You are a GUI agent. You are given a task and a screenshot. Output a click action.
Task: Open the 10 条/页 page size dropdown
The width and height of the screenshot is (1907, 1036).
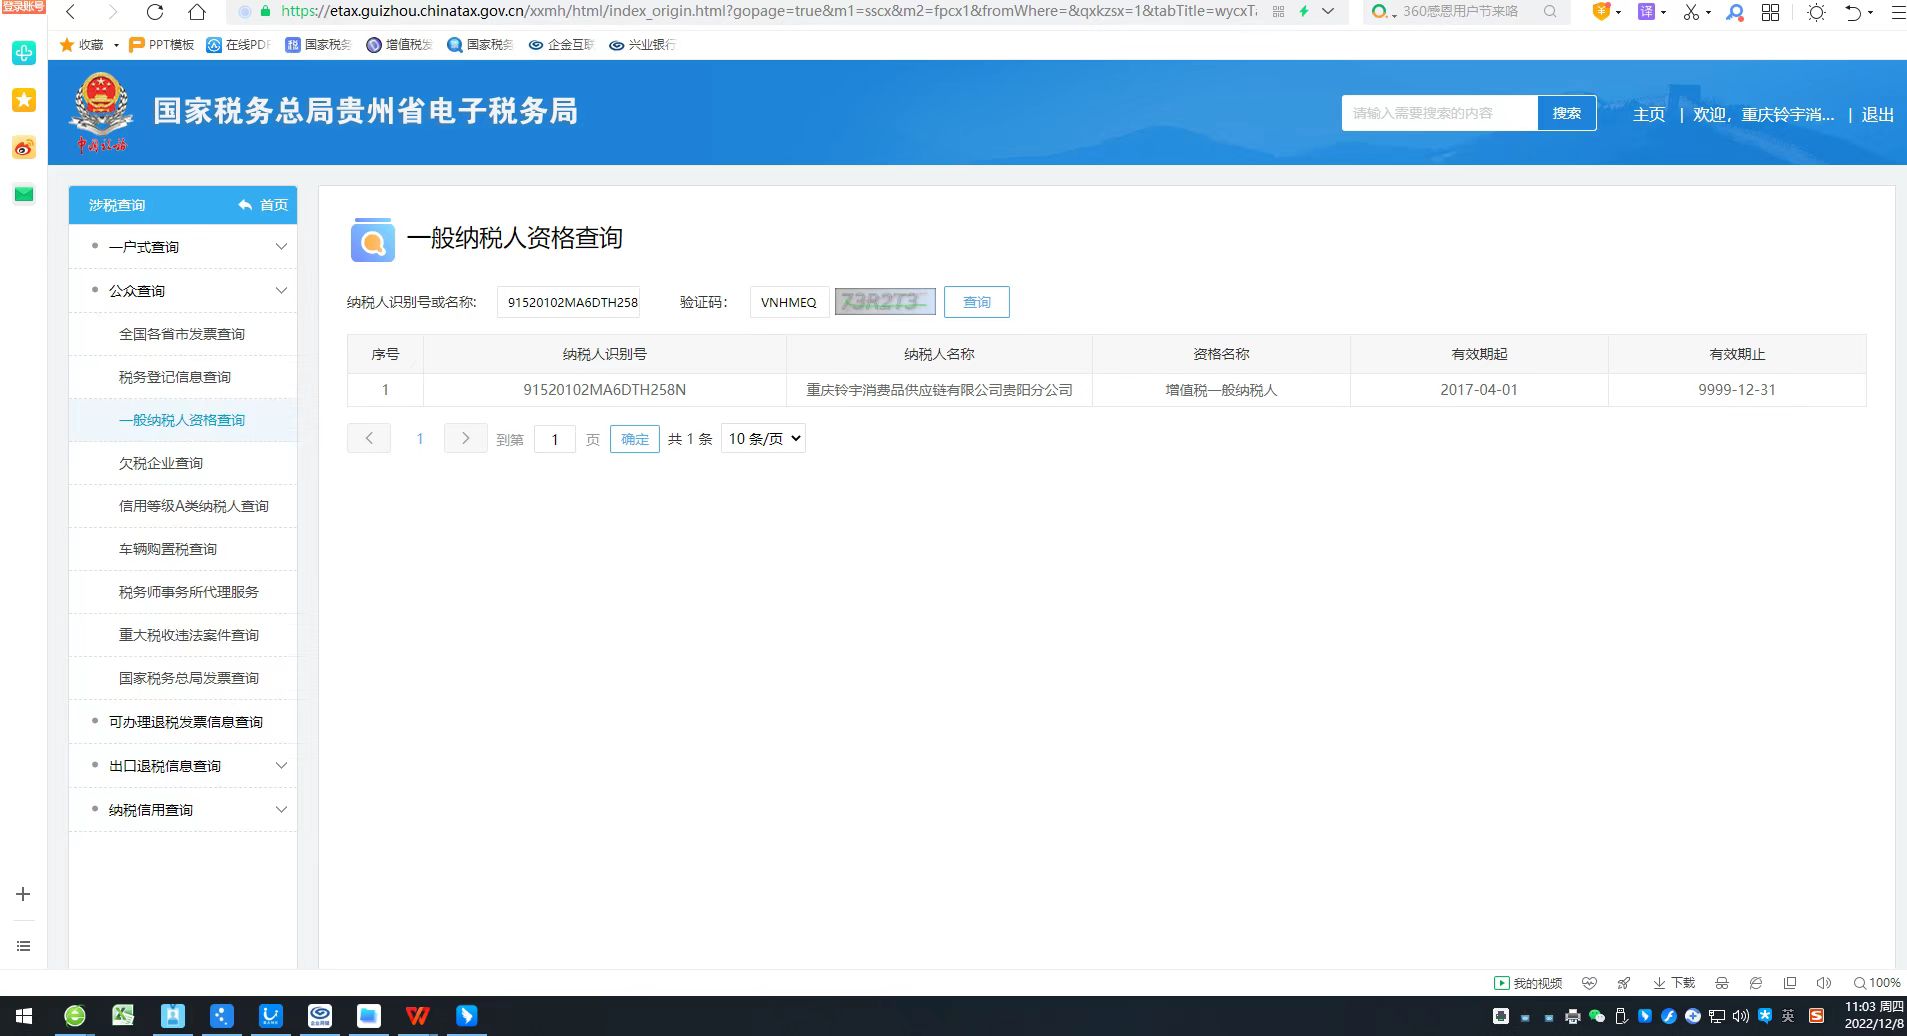(x=763, y=439)
